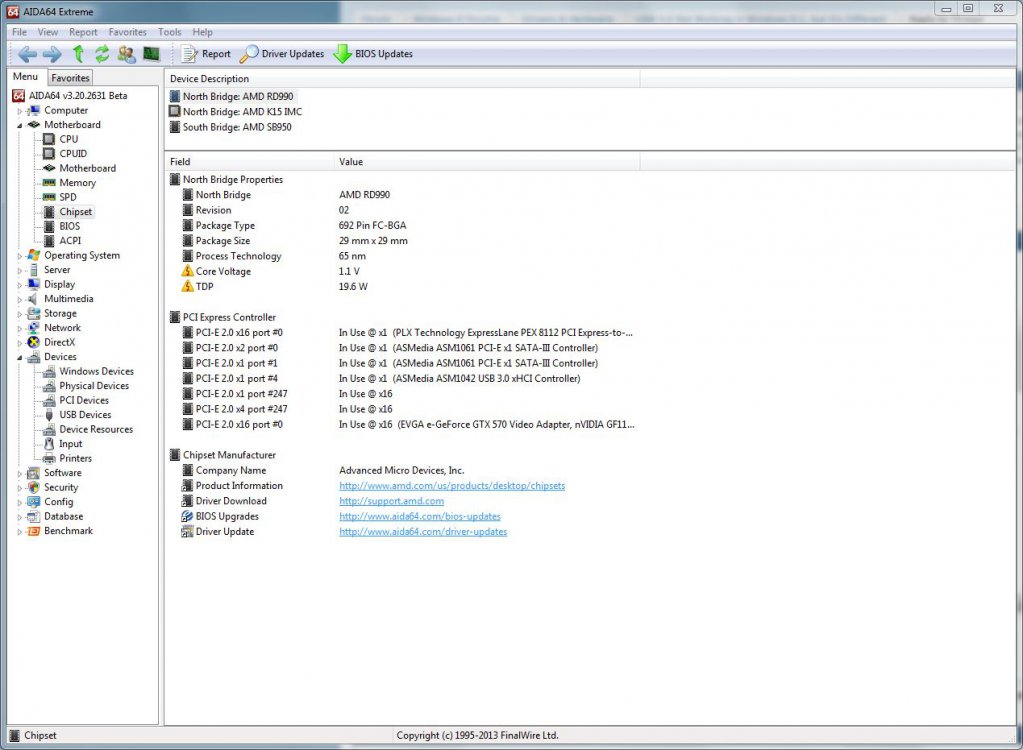
Task: Expand the Operating System node
Action: click(20, 256)
